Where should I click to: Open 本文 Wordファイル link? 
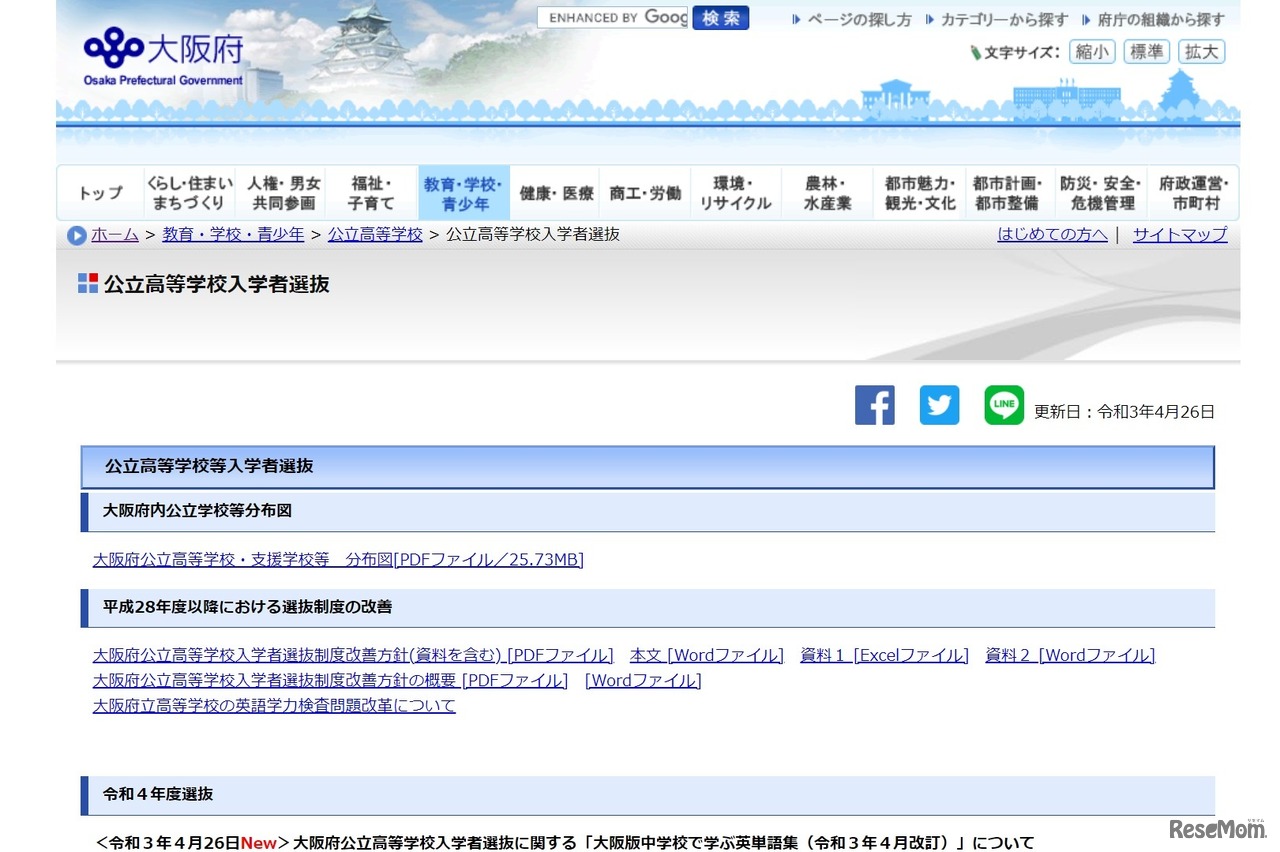[x=707, y=656]
